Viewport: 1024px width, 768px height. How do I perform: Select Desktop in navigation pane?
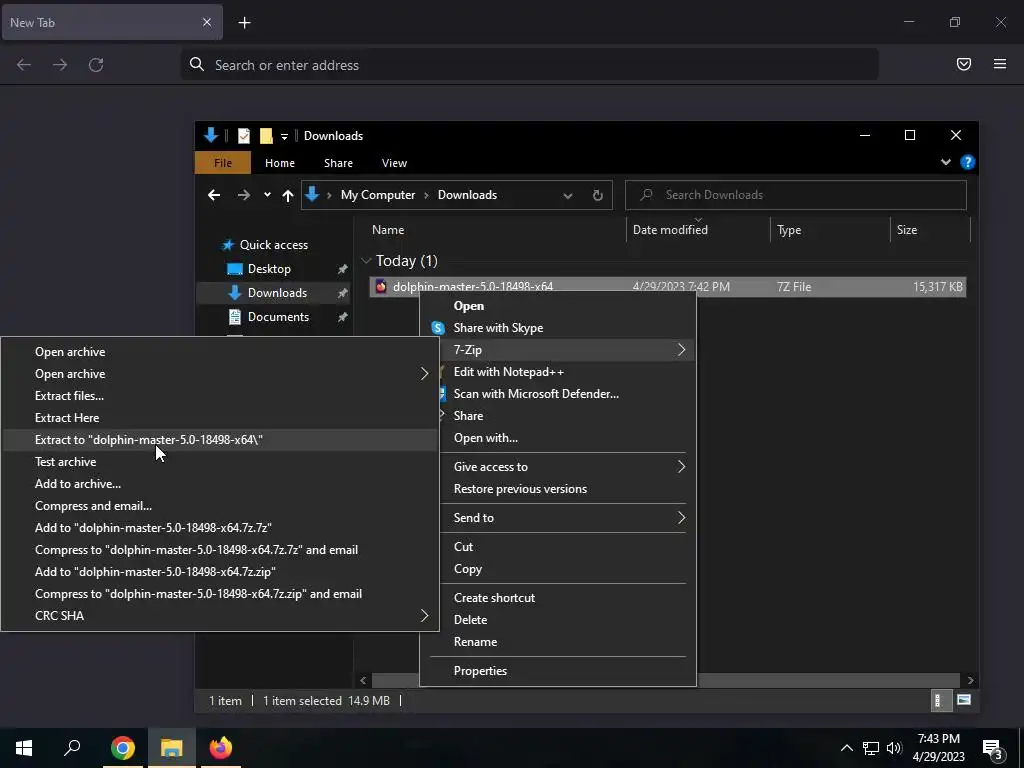coord(269,269)
